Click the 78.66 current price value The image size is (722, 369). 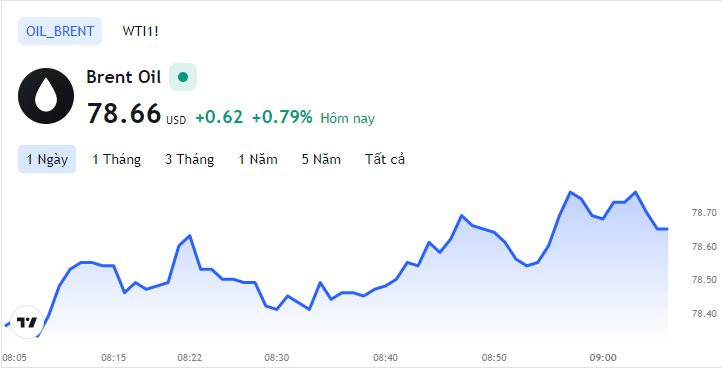124,113
